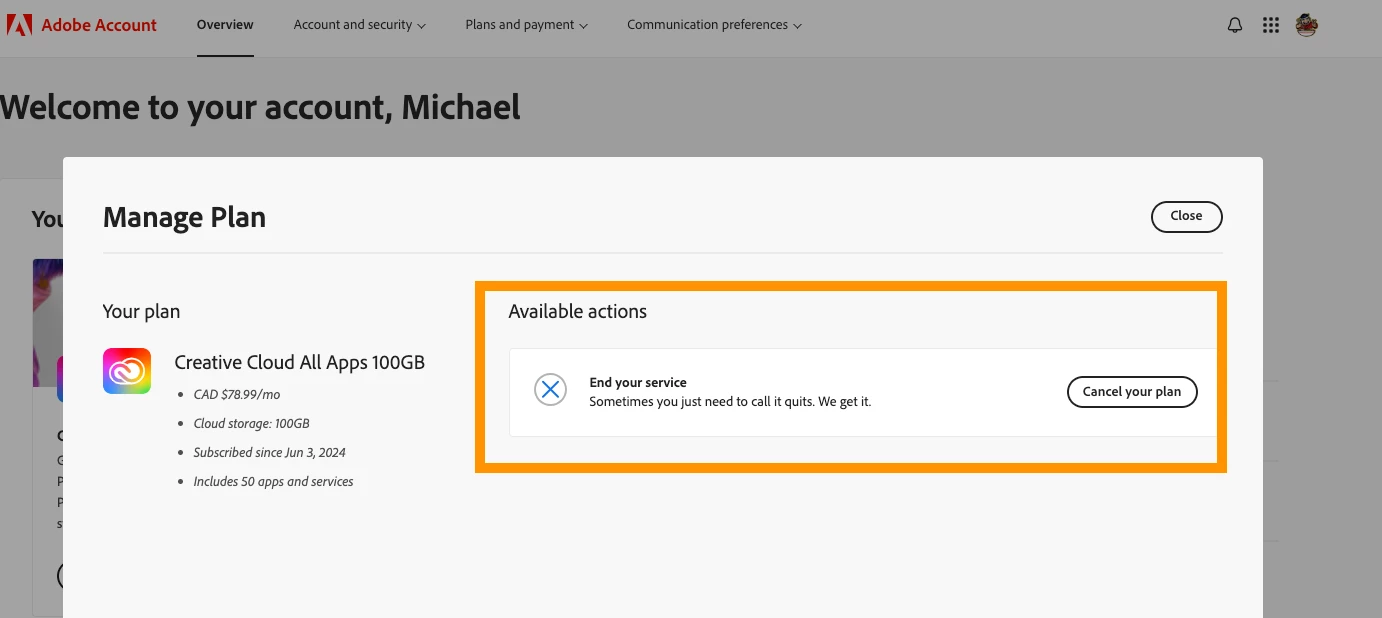1382x618 pixels.
Task: Click Includes 50 apps and services
Action: tap(273, 482)
